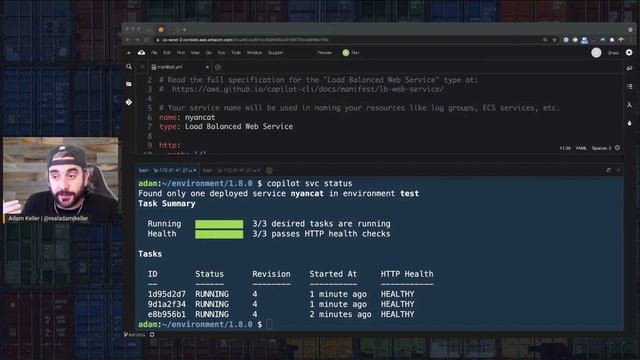This screenshot has width=640, height=360.
Task: Open Cloud9 preferences gear icon
Action: click(x=629, y=52)
